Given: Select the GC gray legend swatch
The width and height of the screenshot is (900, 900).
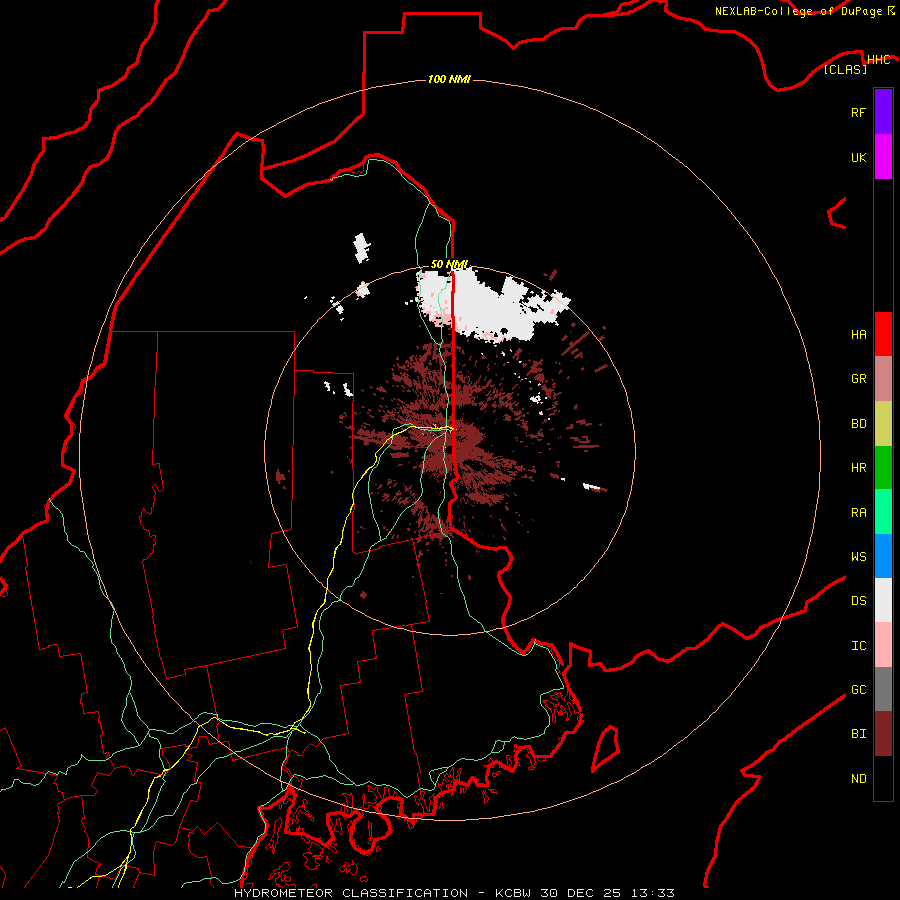Looking at the screenshot, I should [883, 689].
